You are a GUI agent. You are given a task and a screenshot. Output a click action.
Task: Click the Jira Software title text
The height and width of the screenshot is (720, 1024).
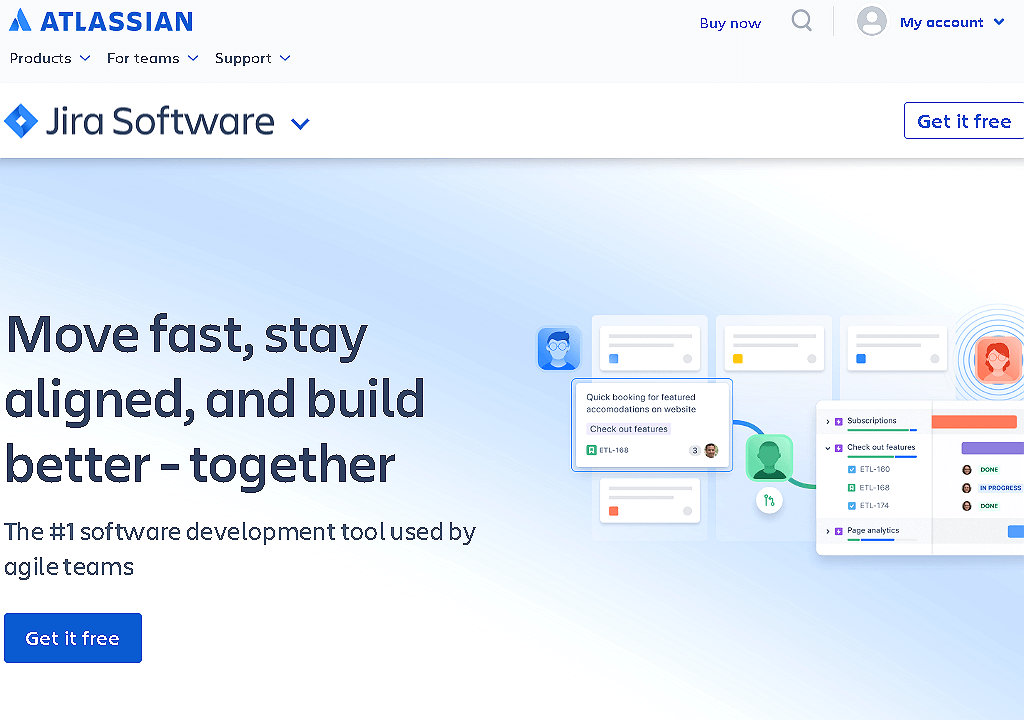[x=160, y=122]
